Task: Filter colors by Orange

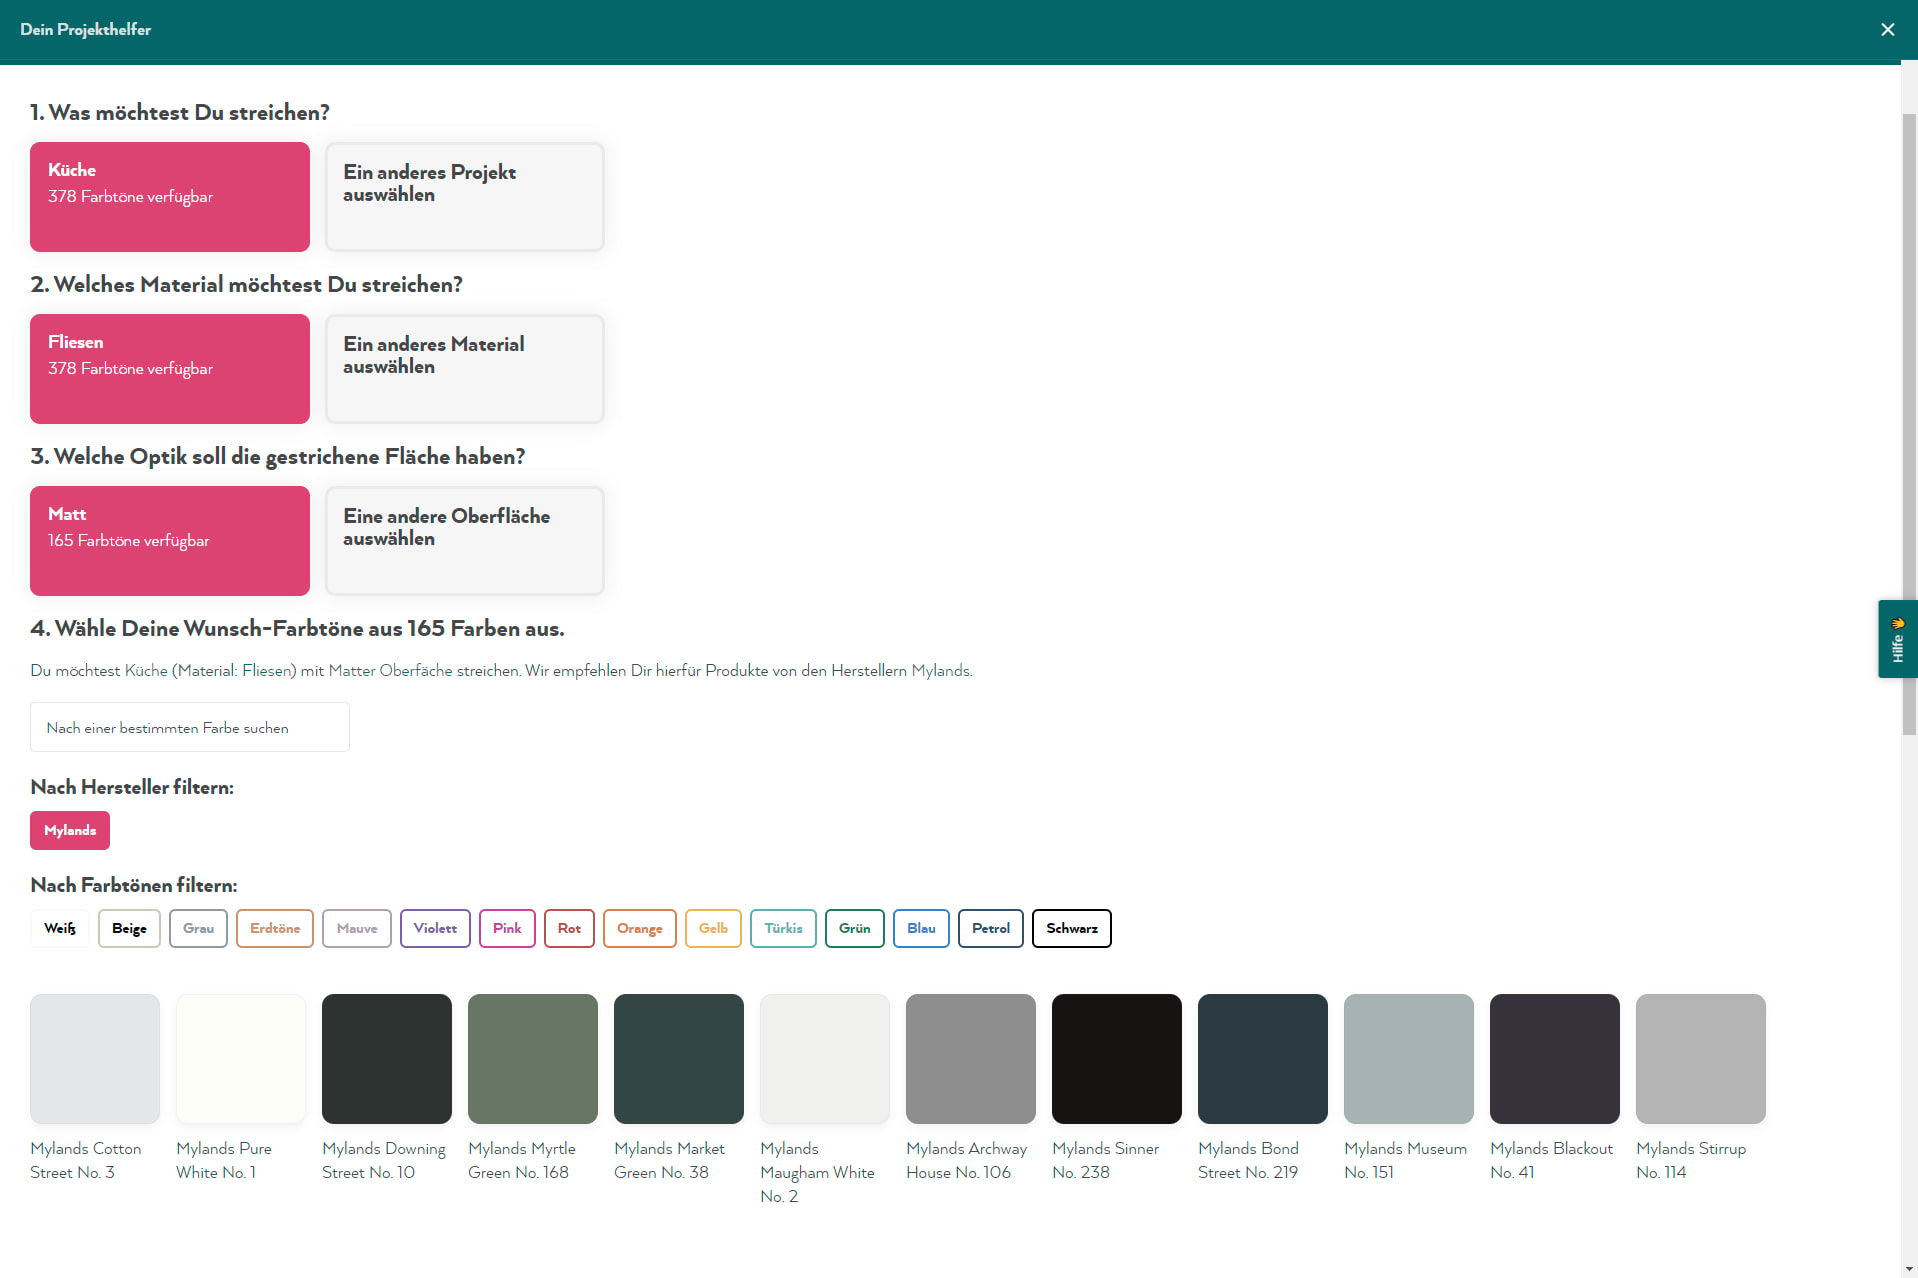Action: (x=640, y=928)
